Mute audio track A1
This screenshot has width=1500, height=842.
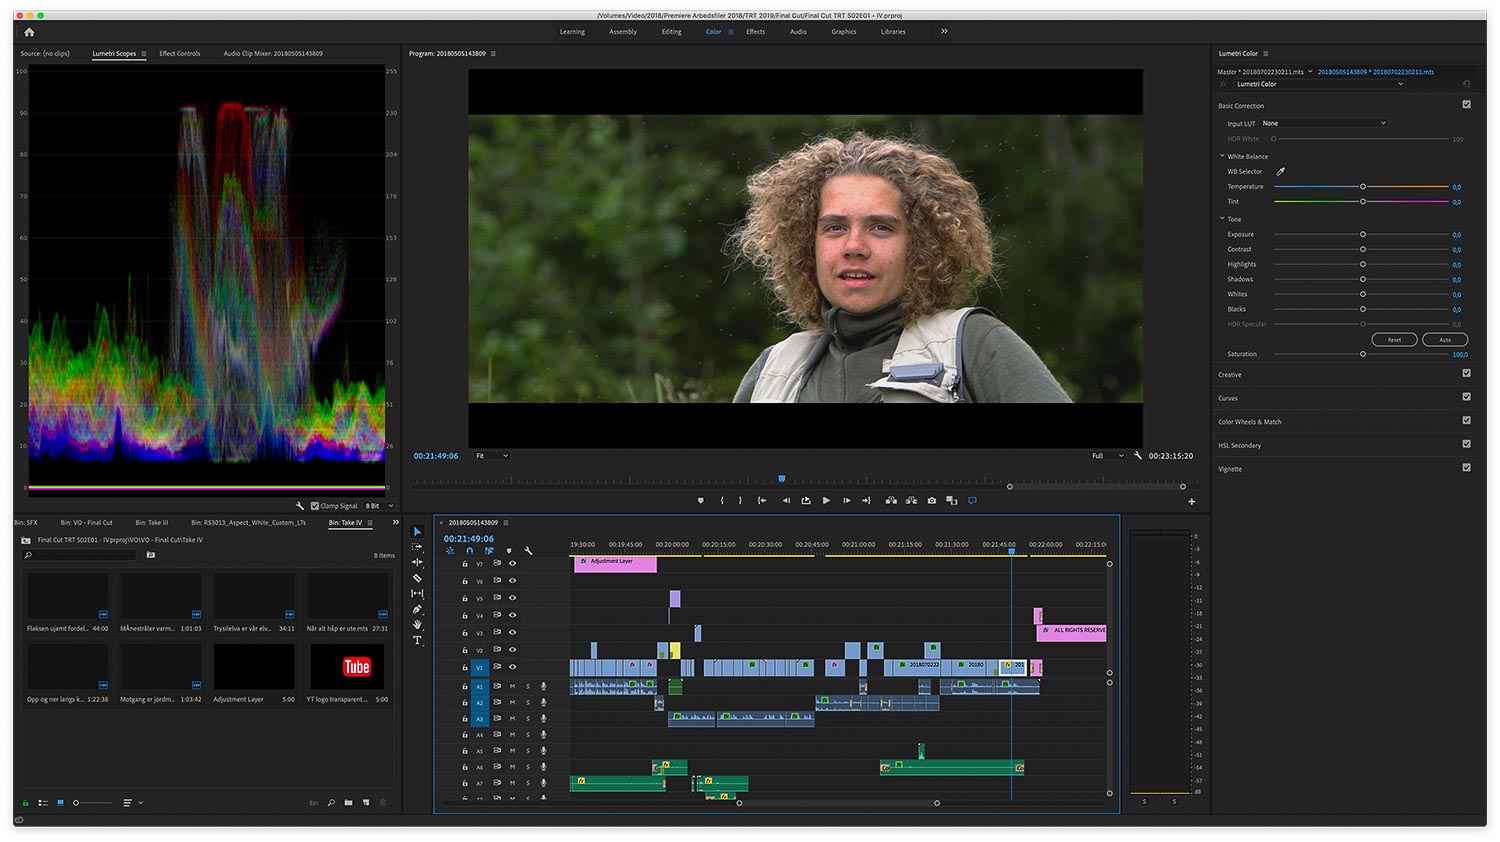point(513,686)
